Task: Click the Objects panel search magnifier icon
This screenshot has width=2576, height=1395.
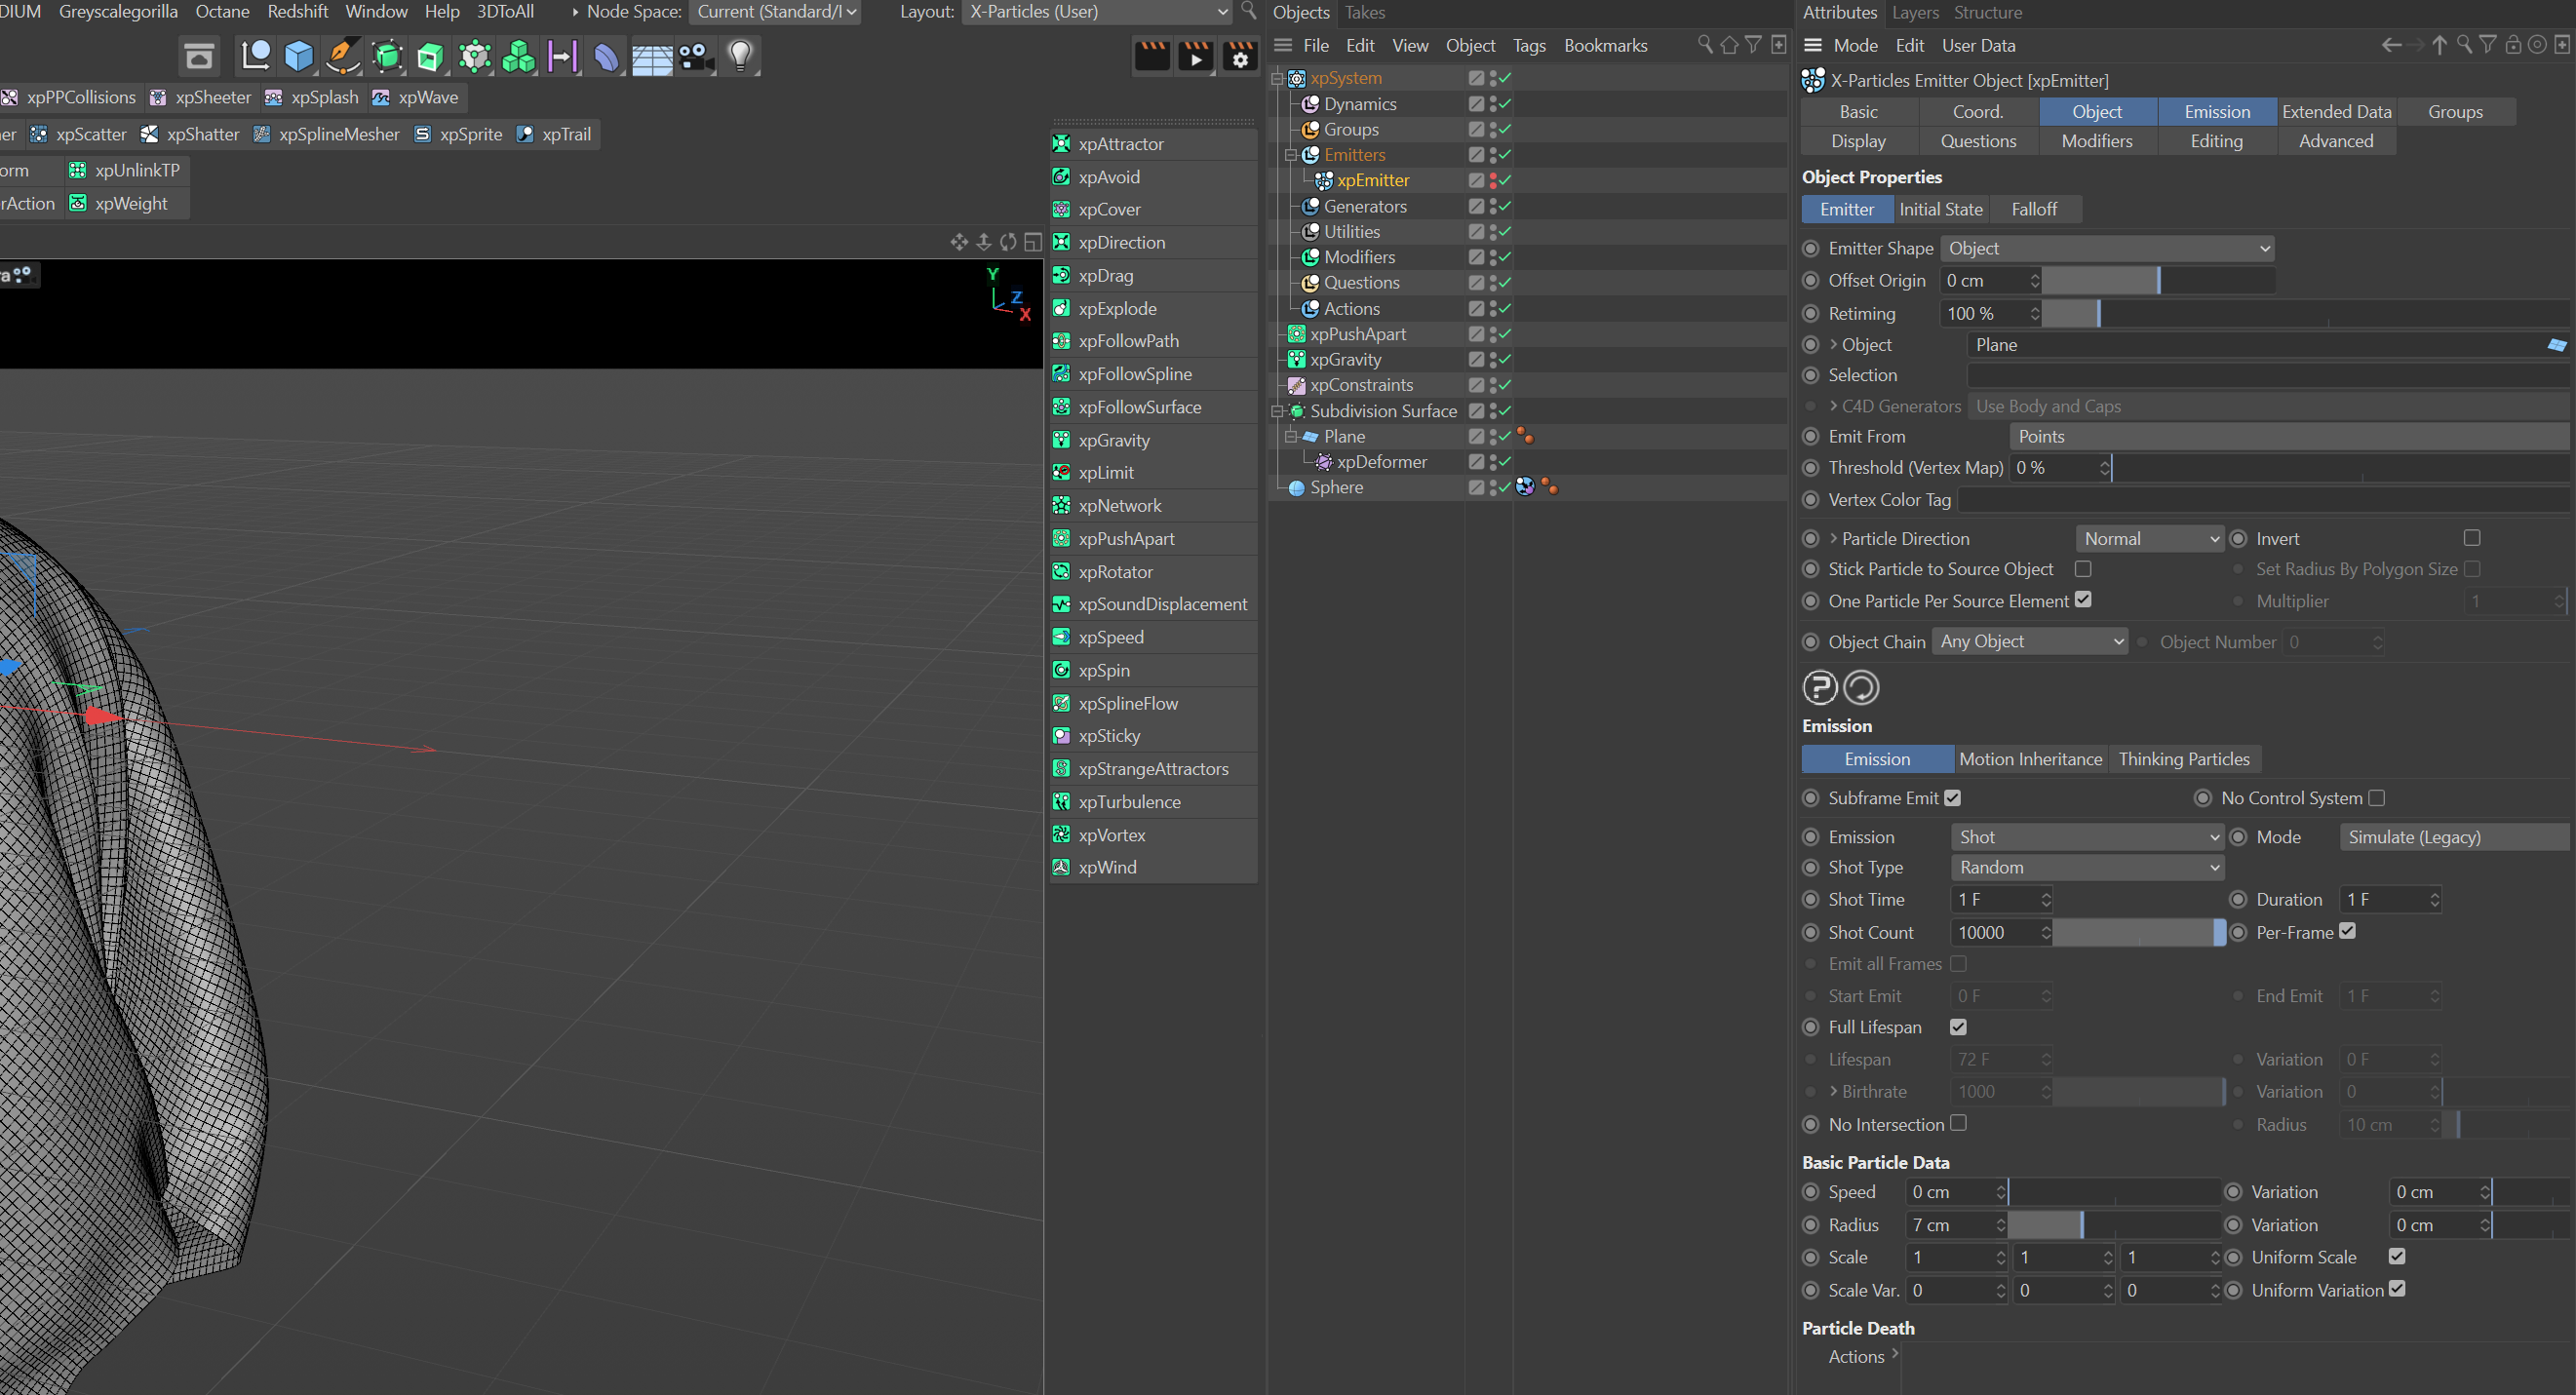Action: 1704,45
